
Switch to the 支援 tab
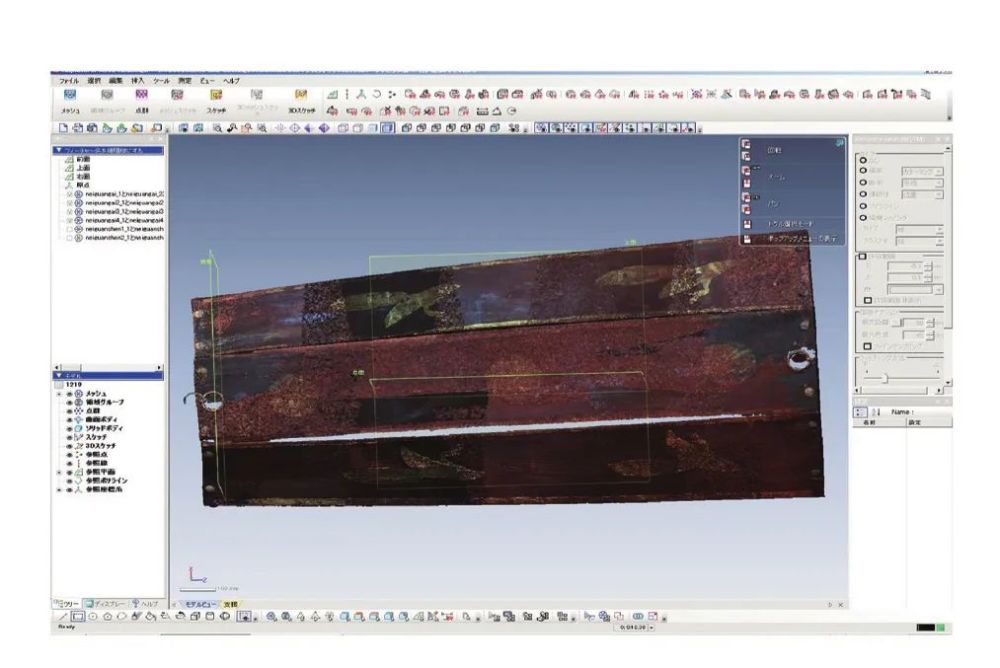pyautogui.click(x=230, y=604)
